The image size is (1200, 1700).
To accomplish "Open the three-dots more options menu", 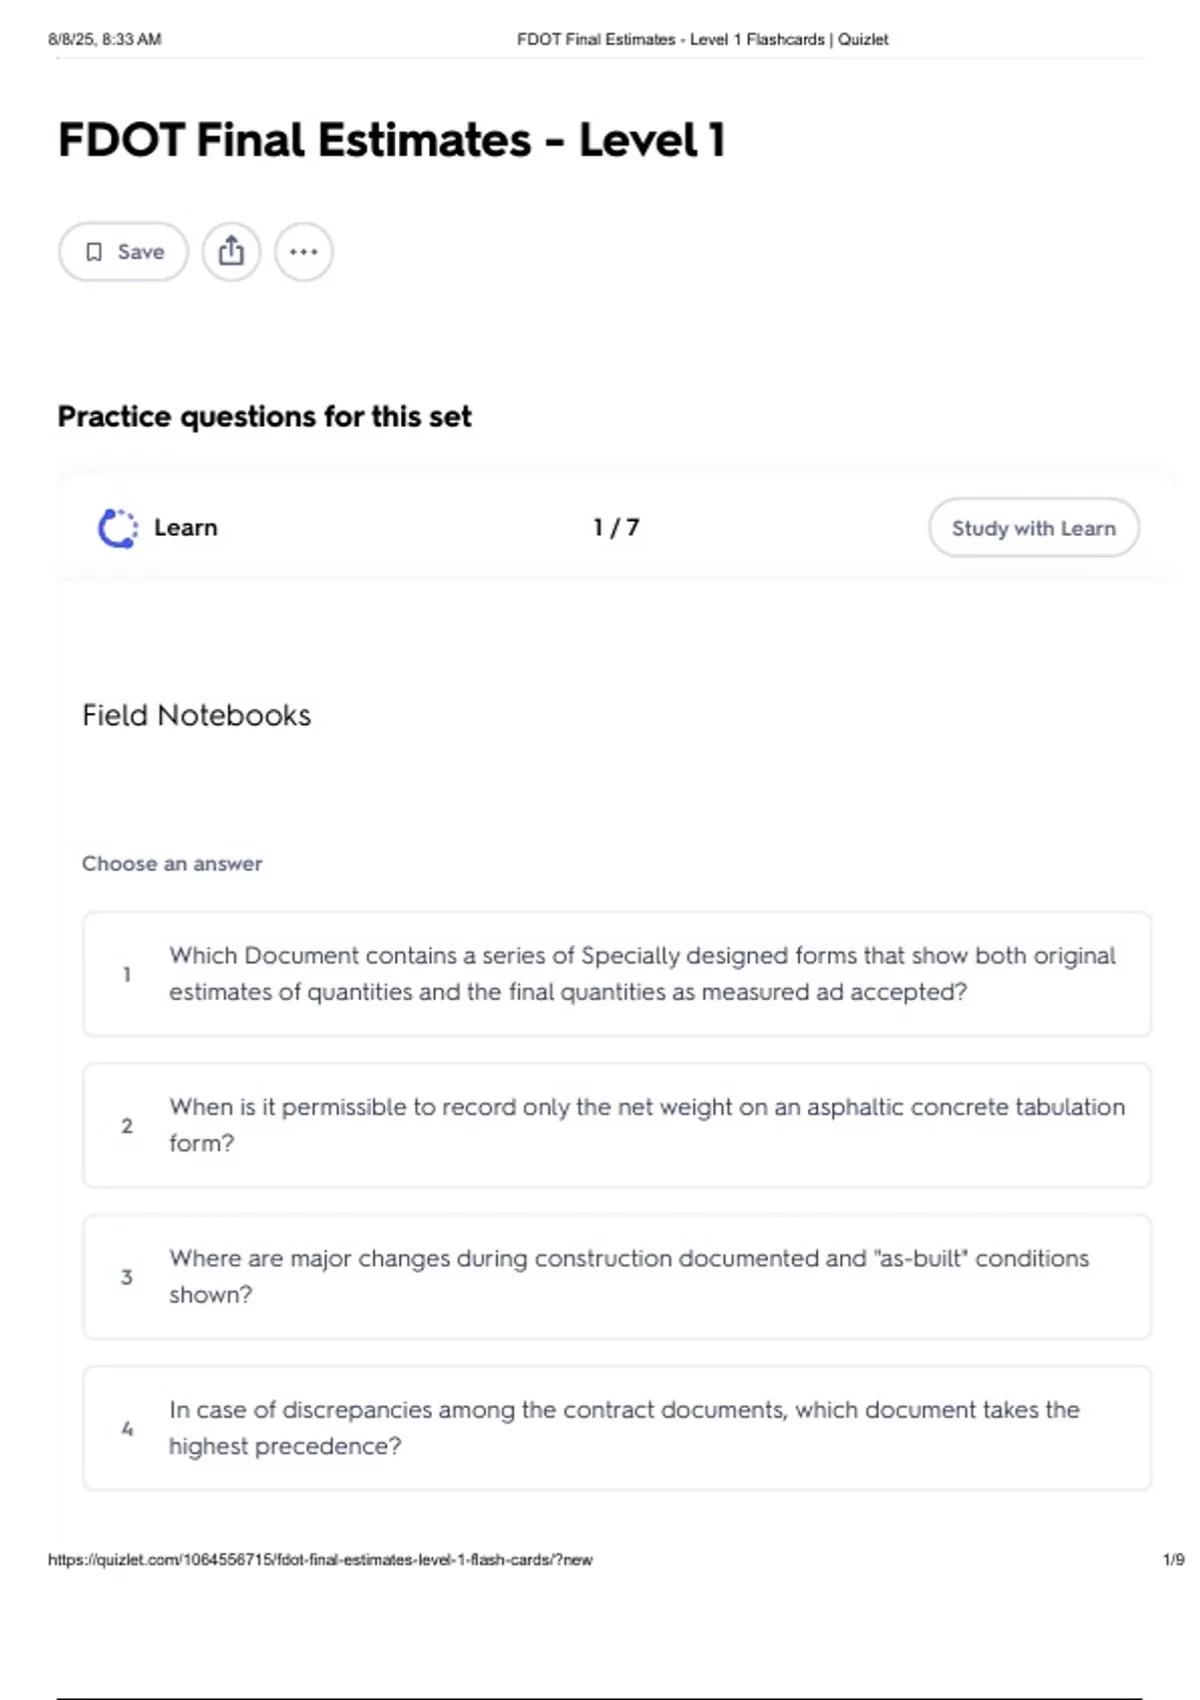I will (304, 252).
